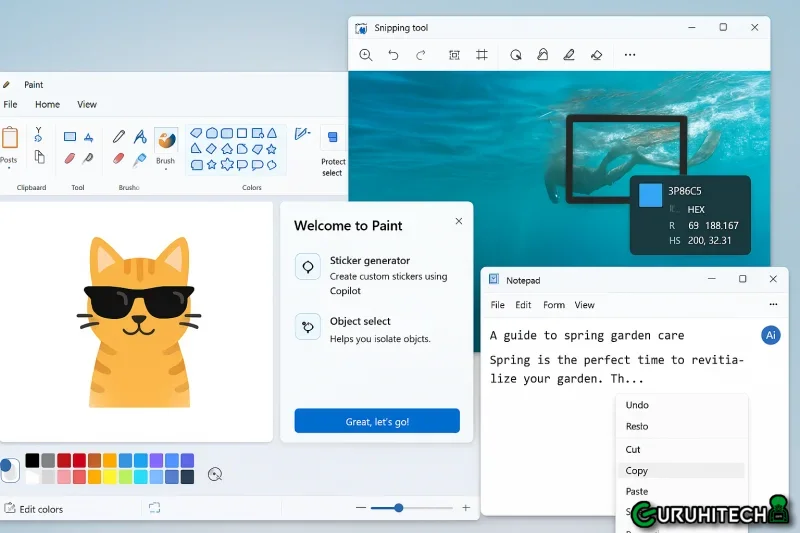Image resolution: width=800 pixels, height=533 pixels.
Task: Click the dashed selection icon in Paint status bar
Action: [155, 507]
